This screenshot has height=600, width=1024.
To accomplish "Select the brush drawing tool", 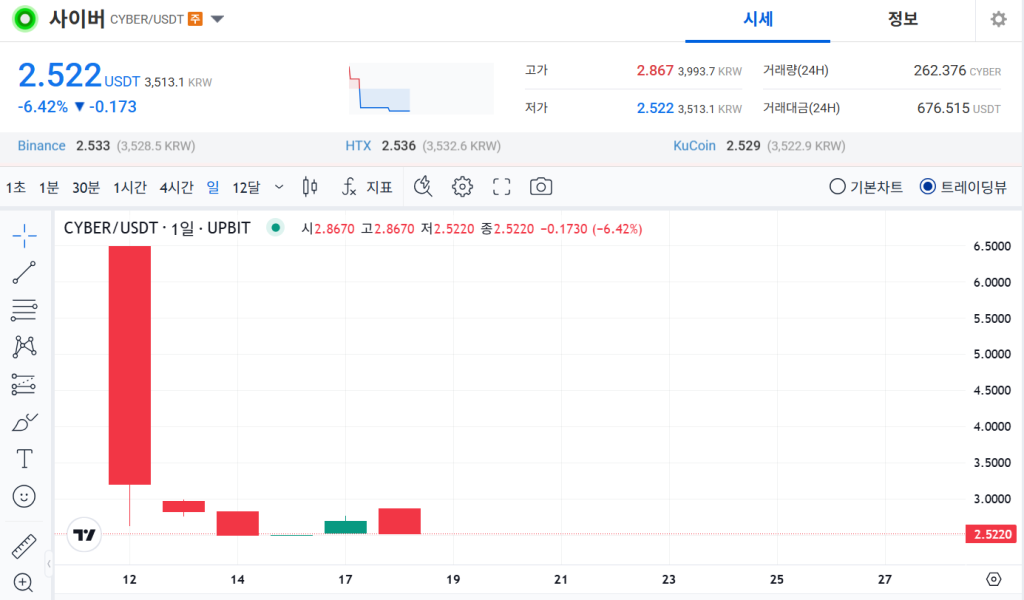I will (24, 422).
